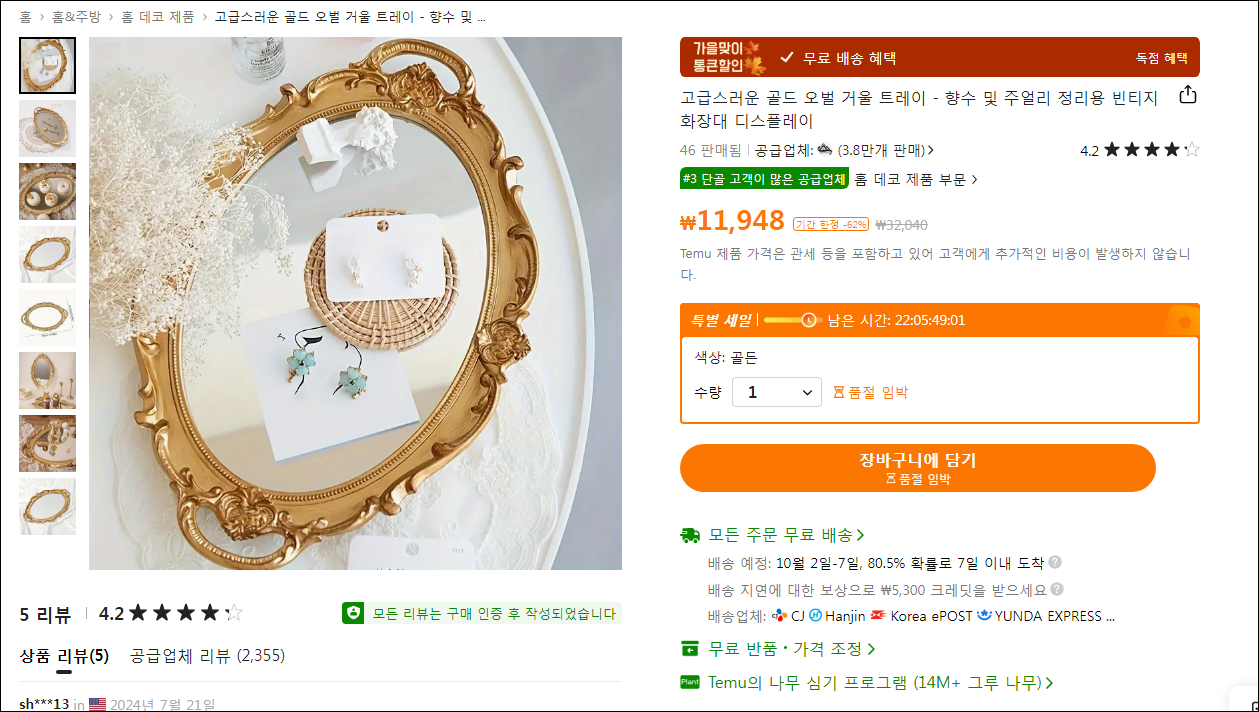Click the 장바구니에 담기 button

(x=917, y=468)
